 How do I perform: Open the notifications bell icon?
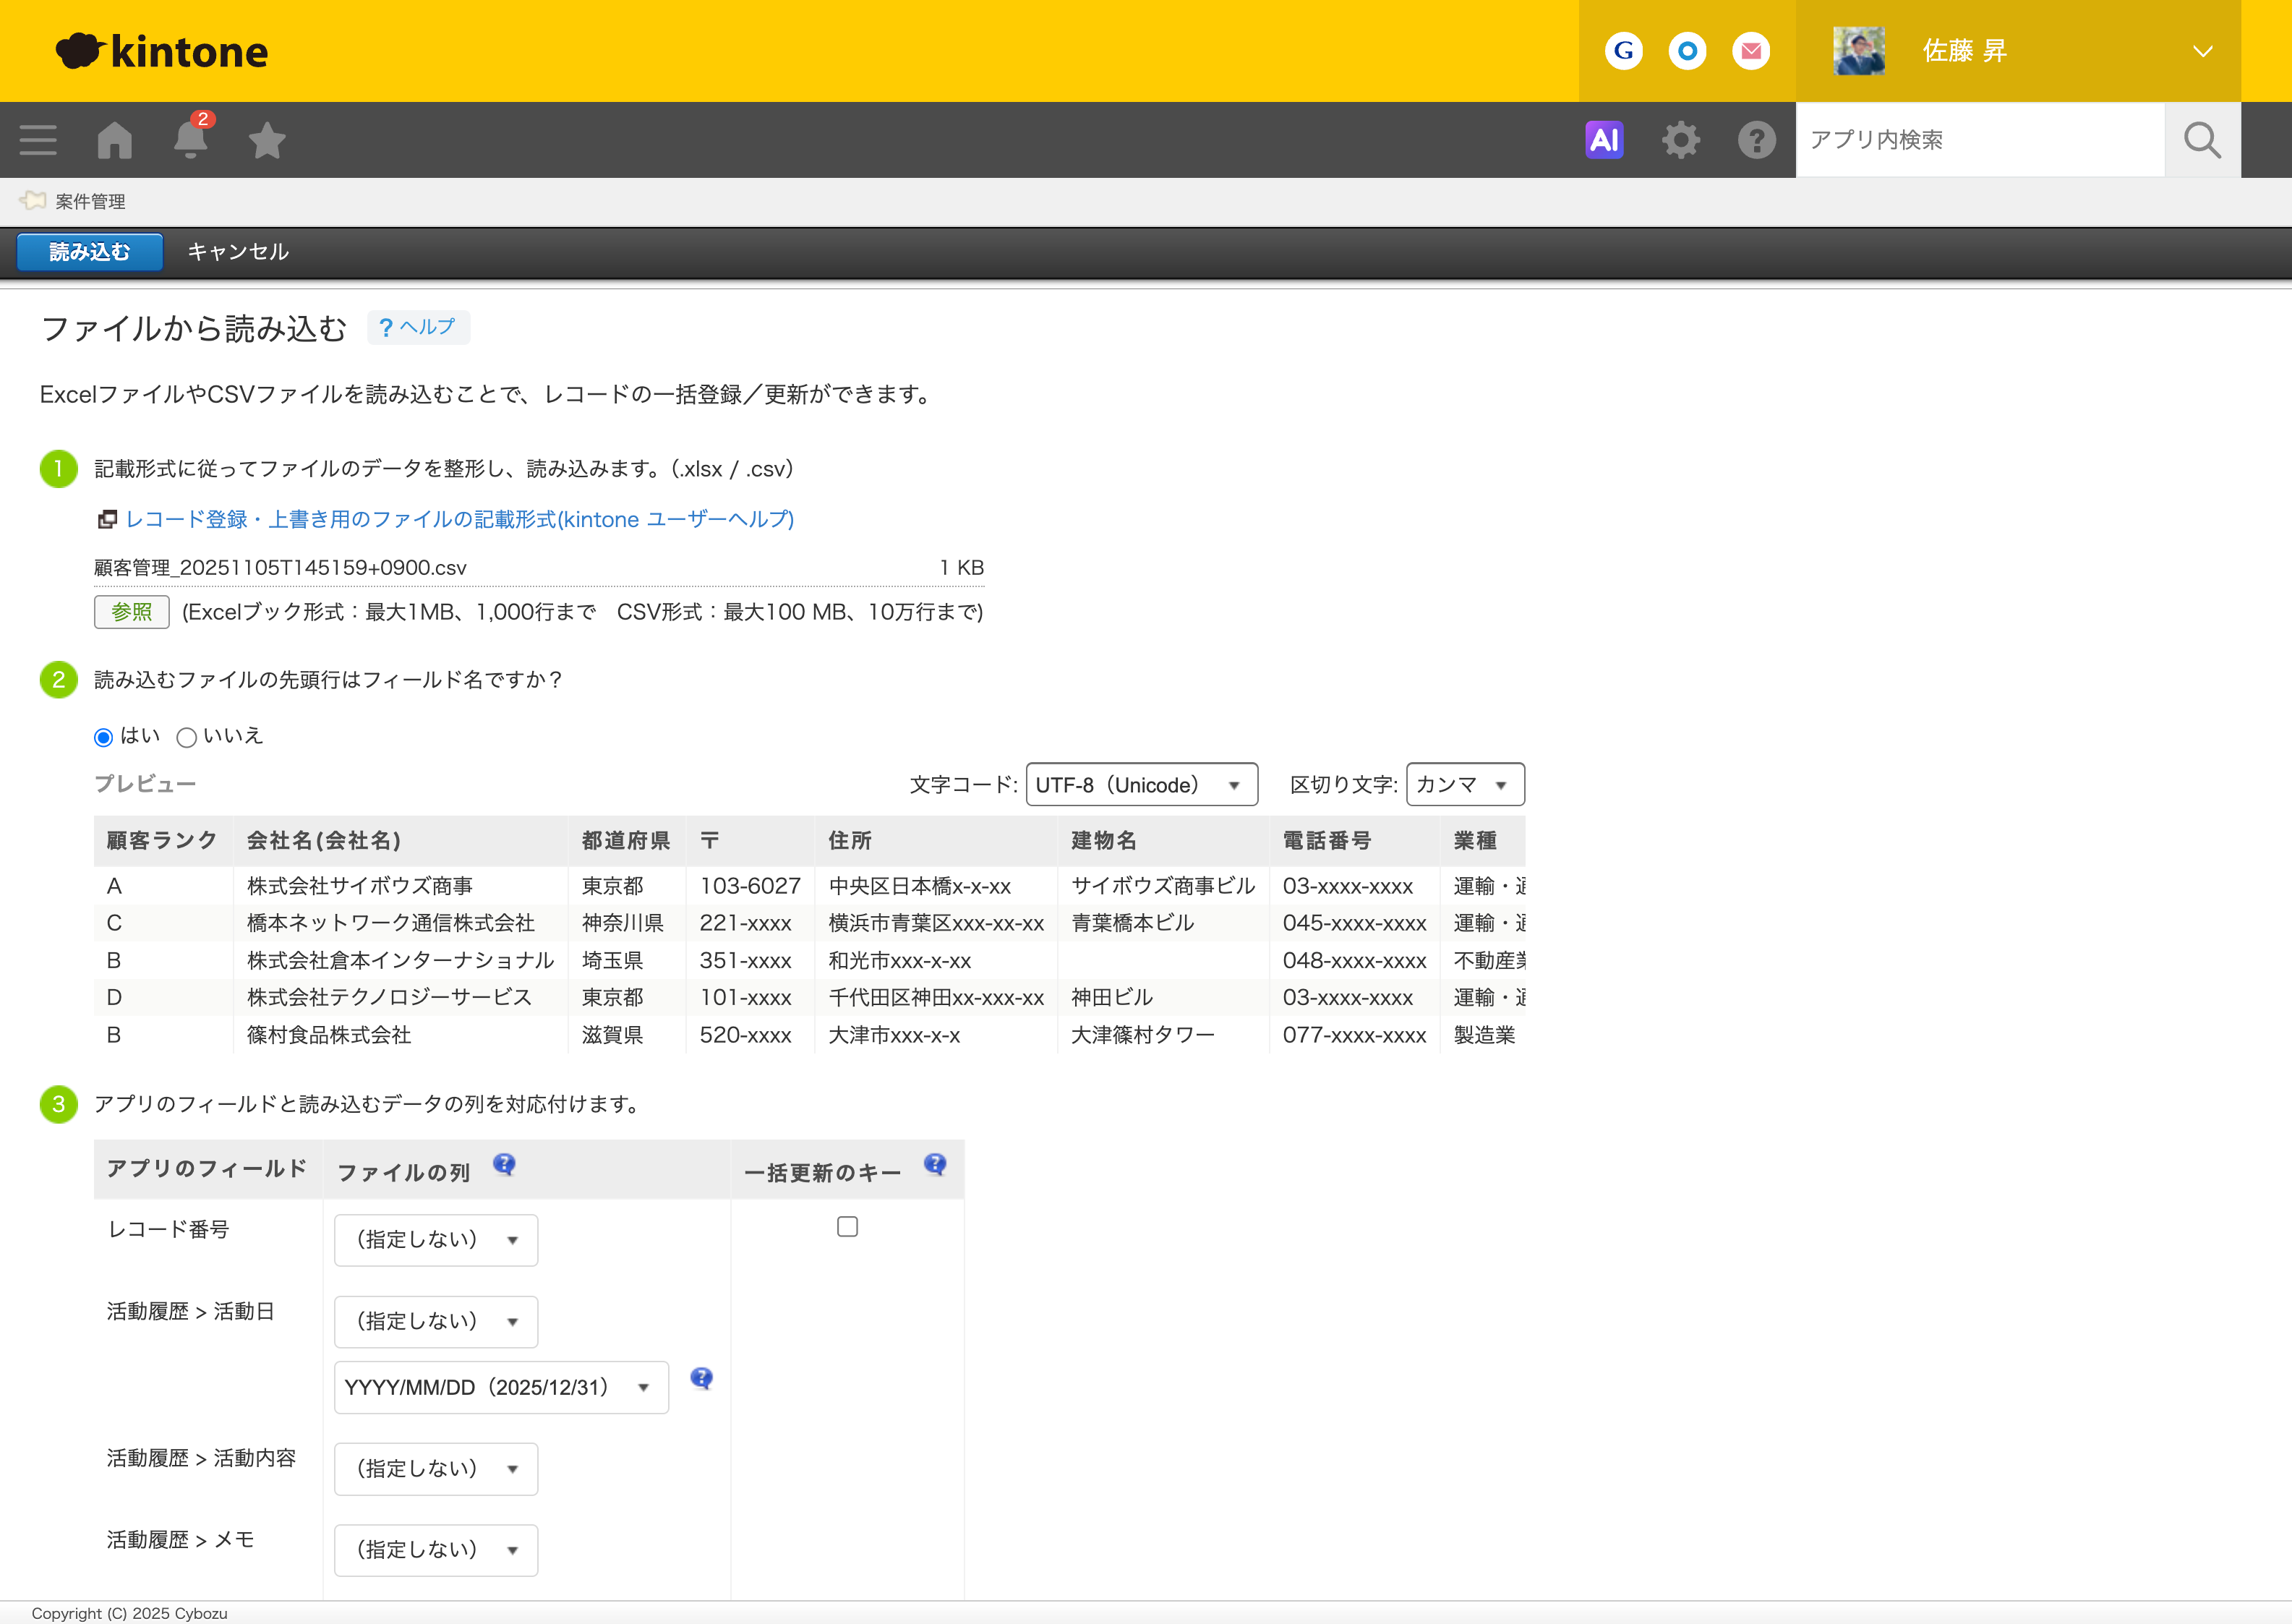pyautogui.click(x=190, y=140)
